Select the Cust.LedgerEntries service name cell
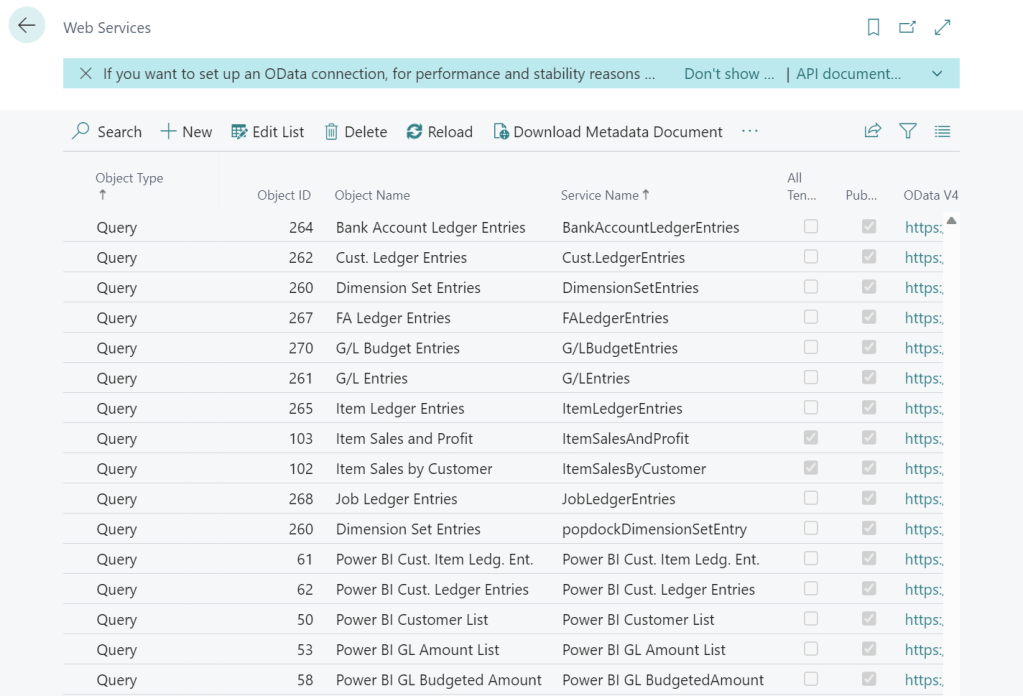The width and height of the screenshot is (1023, 696). pyautogui.click(x=623, y=258)
